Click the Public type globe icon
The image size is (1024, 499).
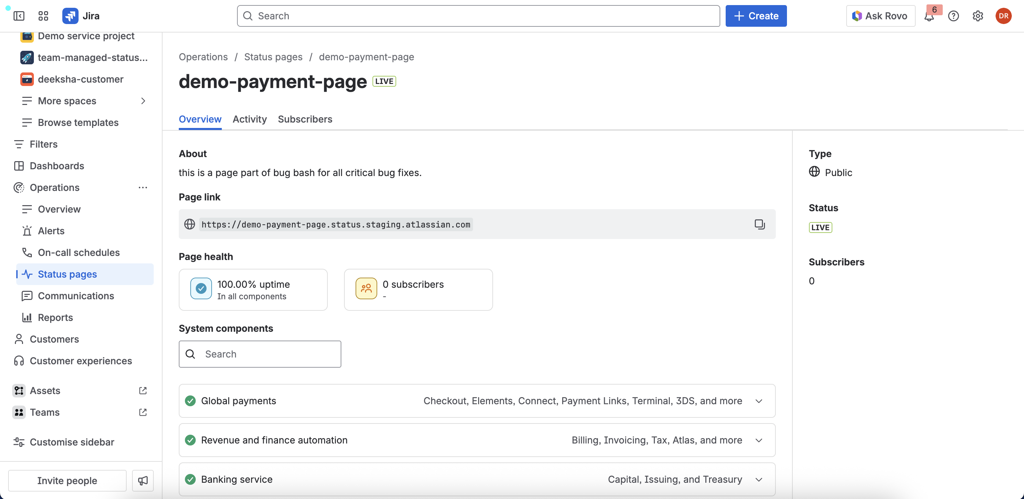(x=814, y=172)
